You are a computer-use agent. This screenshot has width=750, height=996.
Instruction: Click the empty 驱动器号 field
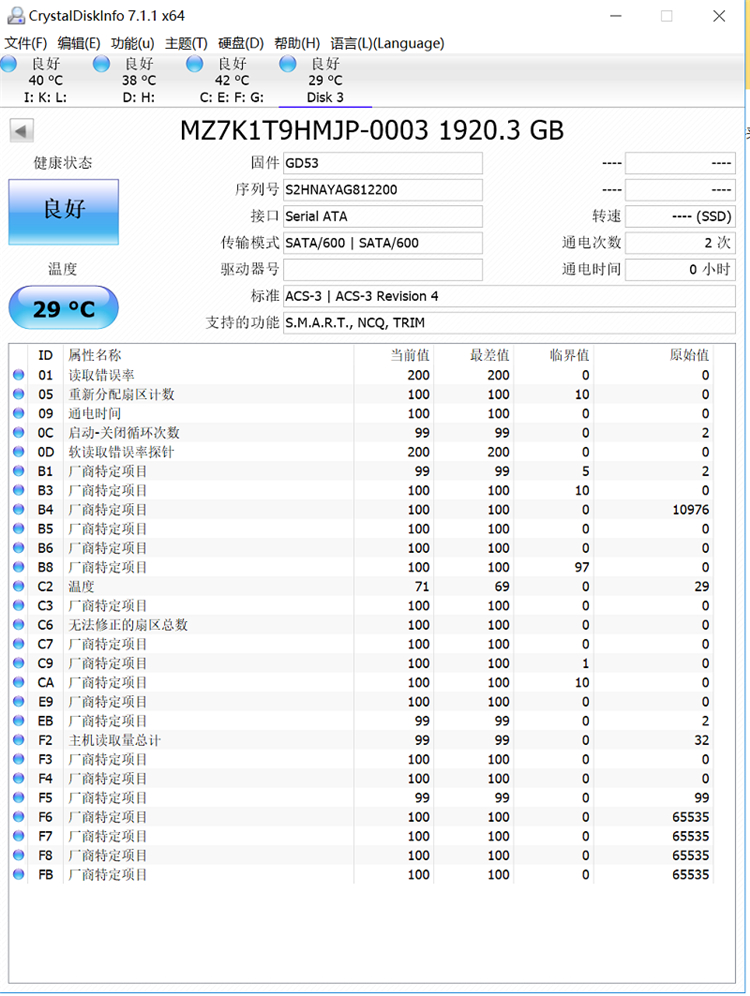tap(383, 270)
